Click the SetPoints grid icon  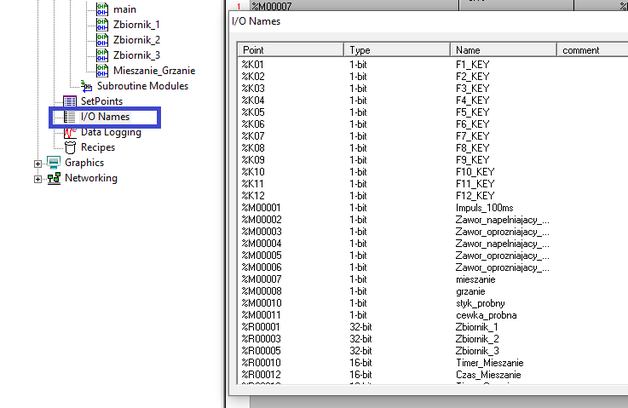[69, 101]
